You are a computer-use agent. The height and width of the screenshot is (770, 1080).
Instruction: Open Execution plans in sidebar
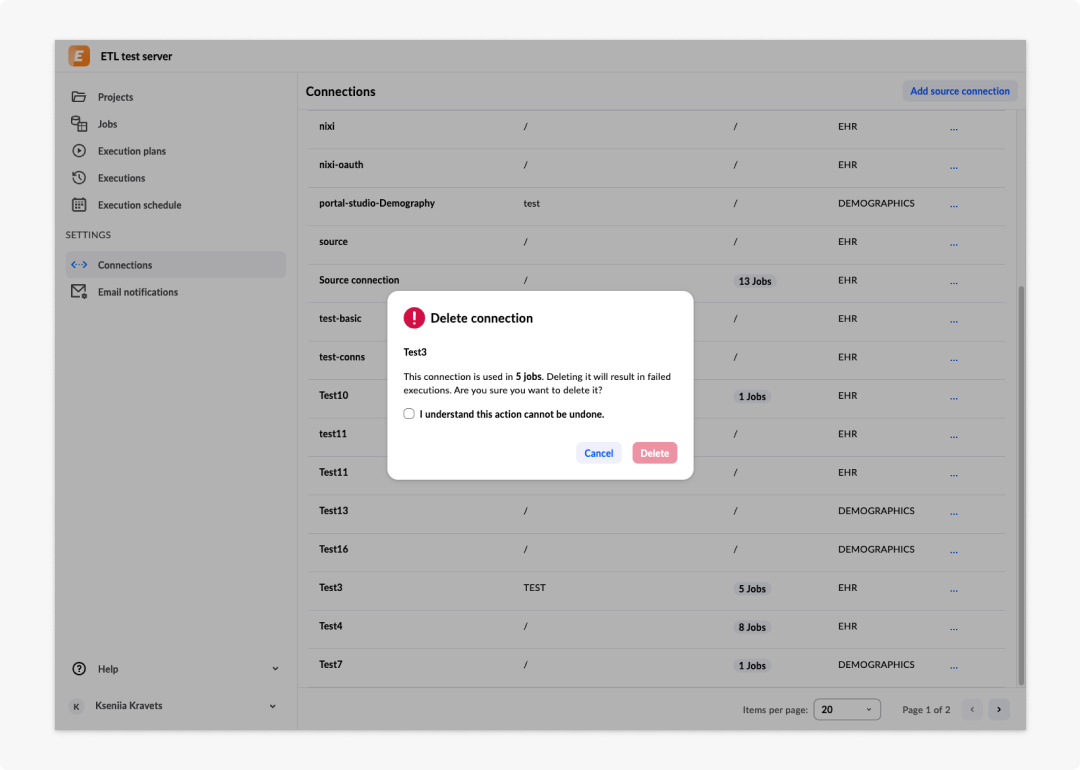tap(176, 151)
